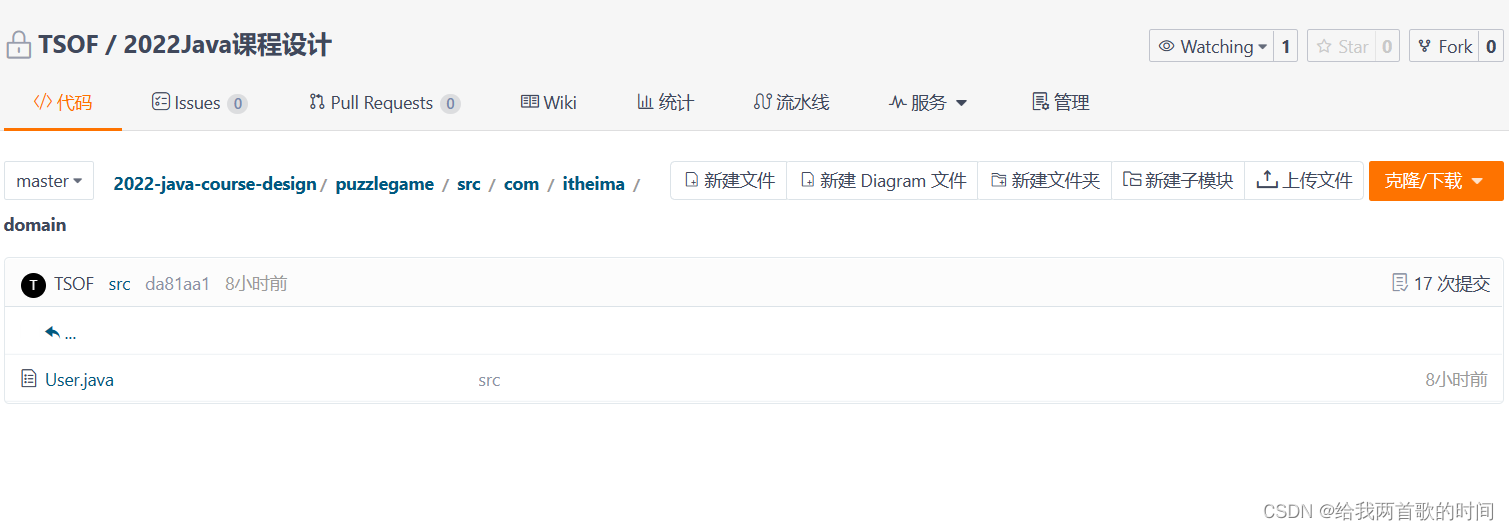This screenshot has height=530, width=1509.
Task: Click the 新建 Diagram 文件 button
Action: [x=882, y=181]
